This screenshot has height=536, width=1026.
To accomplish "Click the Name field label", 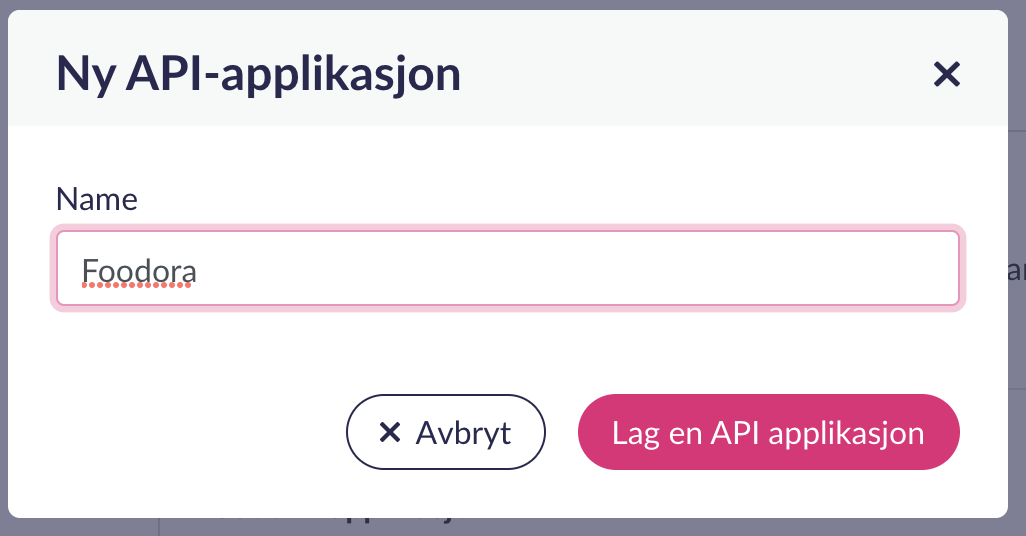I will (96, 198).
